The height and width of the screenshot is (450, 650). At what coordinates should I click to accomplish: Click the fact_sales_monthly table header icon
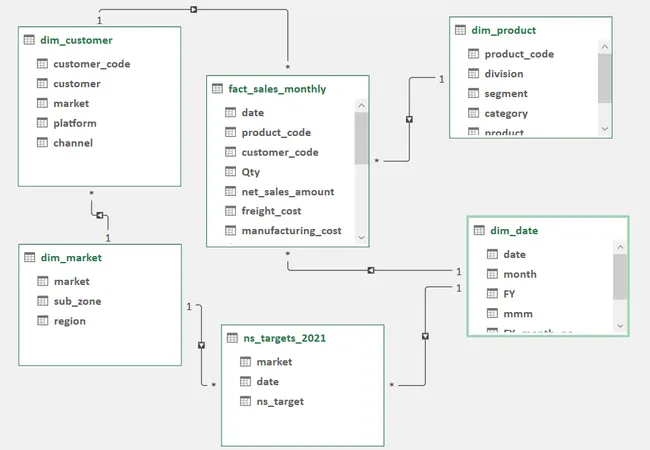click(217, 88)
